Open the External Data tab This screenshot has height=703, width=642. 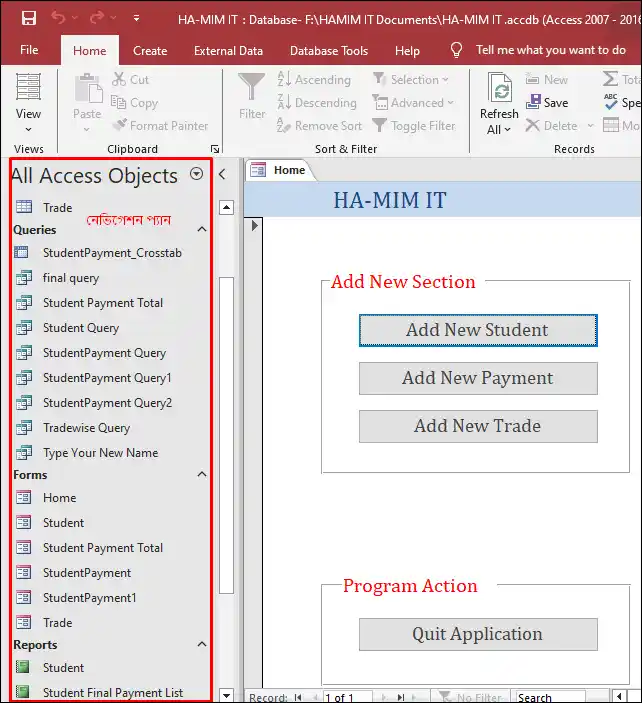coord(228,51)
